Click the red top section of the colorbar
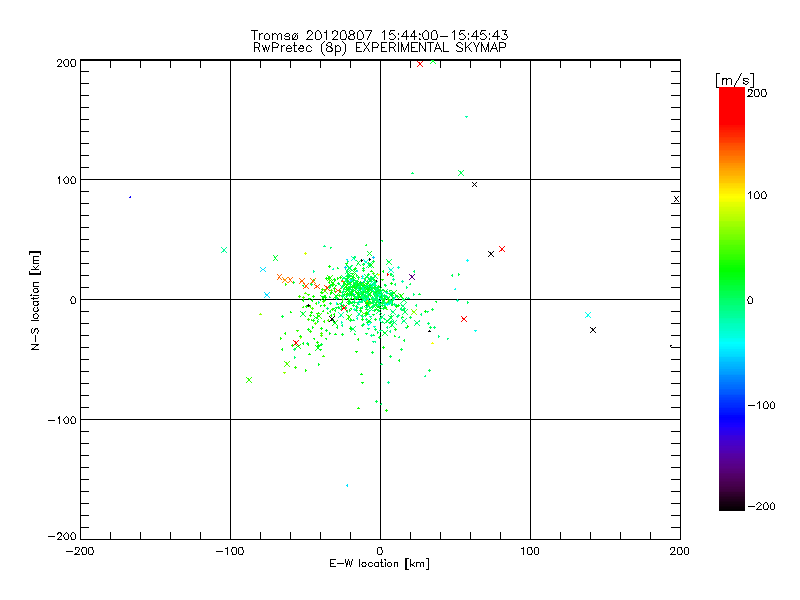The width and height of the screenshot is (800, 600). coord(732,105)
